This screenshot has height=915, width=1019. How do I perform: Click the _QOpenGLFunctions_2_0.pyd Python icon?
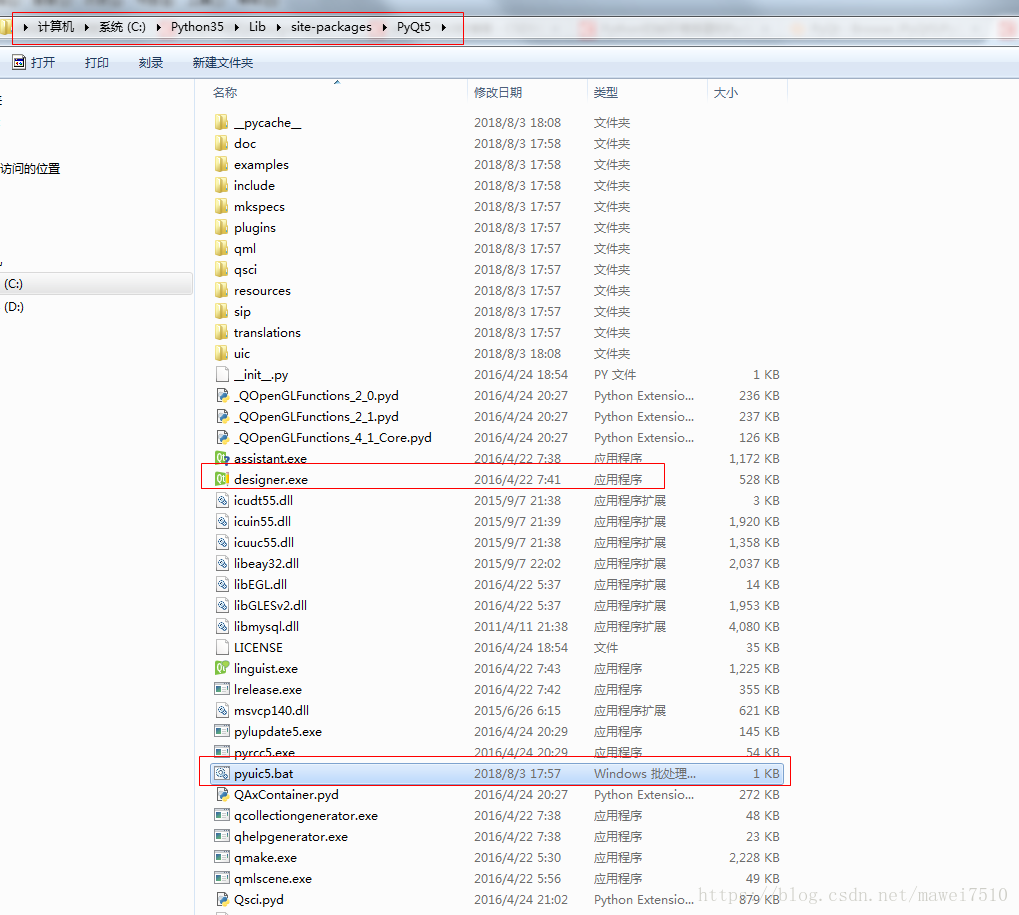[222, 395]
